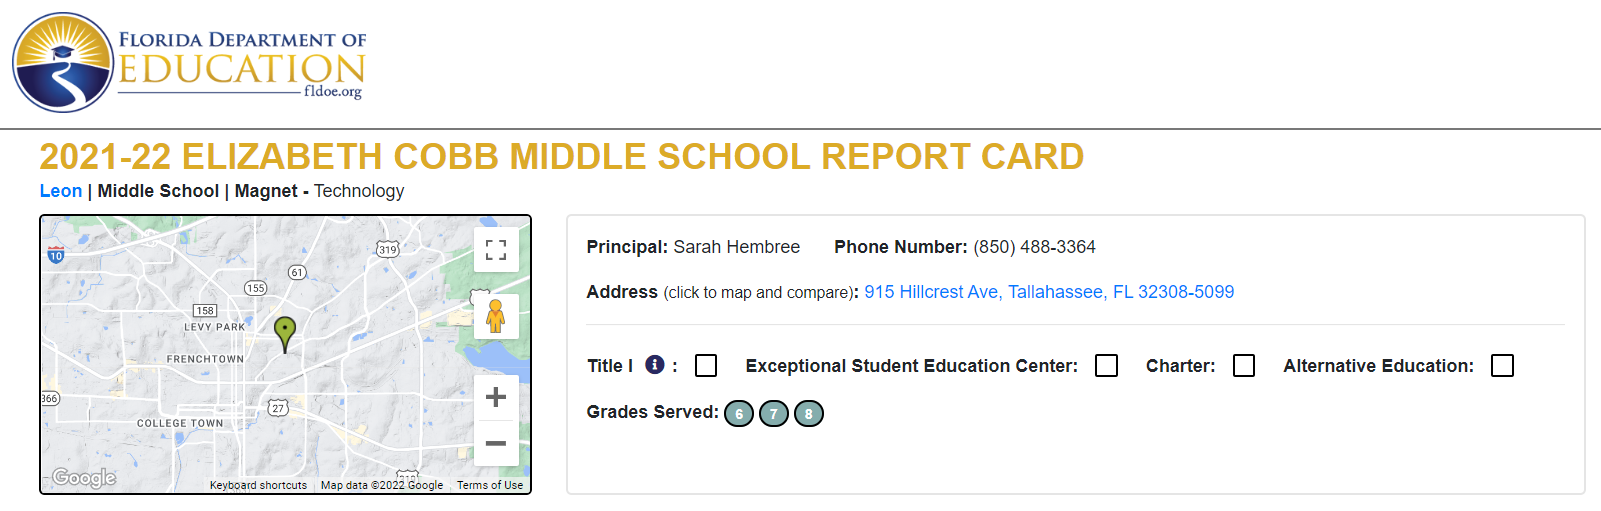Screen dimensions: 1601x511
Task: Zoom out on the map
Action: [x=496, y=443]
